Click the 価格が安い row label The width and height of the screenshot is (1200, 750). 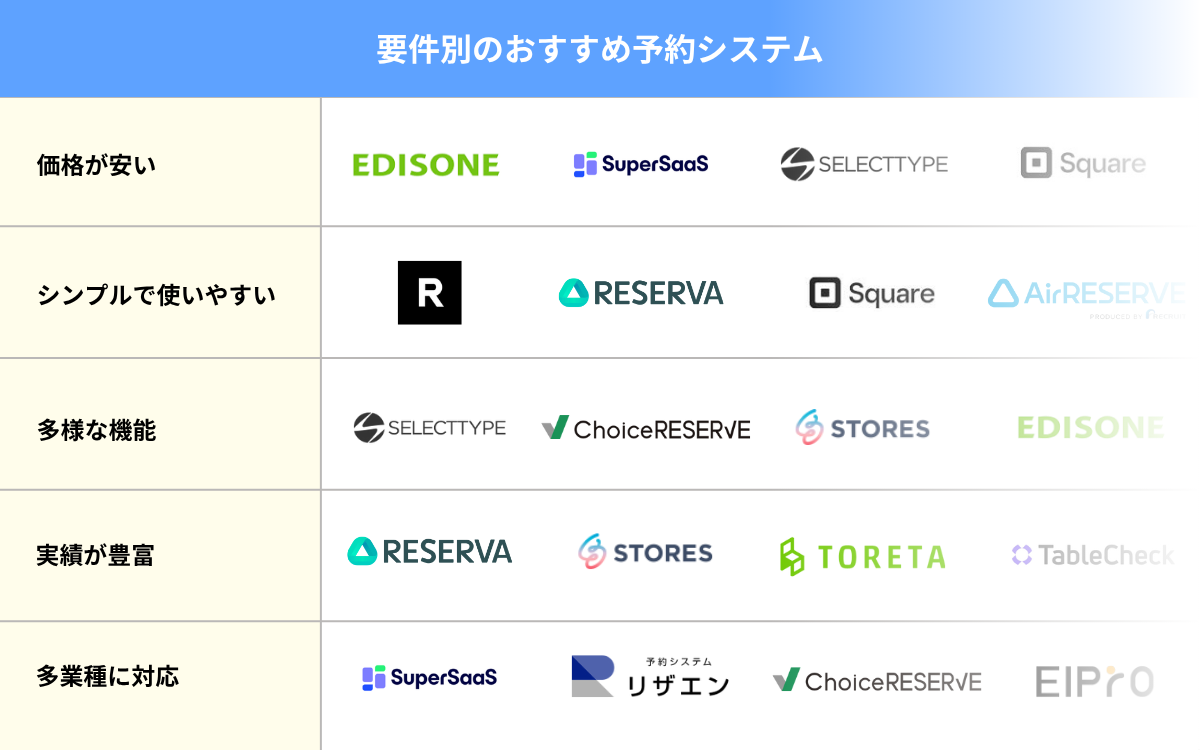click(x=97, y=165)
